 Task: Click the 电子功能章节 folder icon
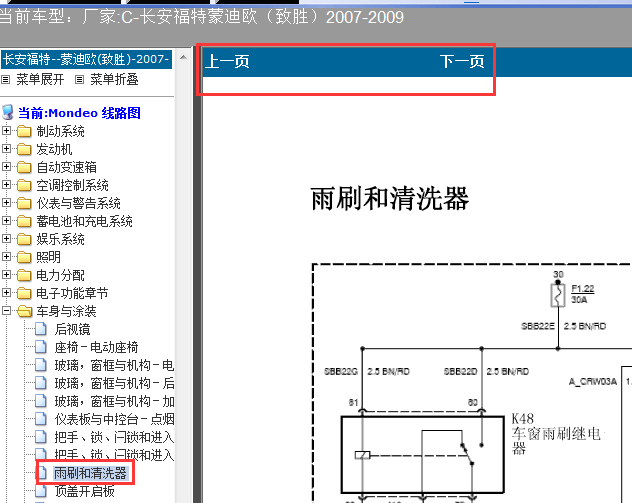(x=24, y=293)
